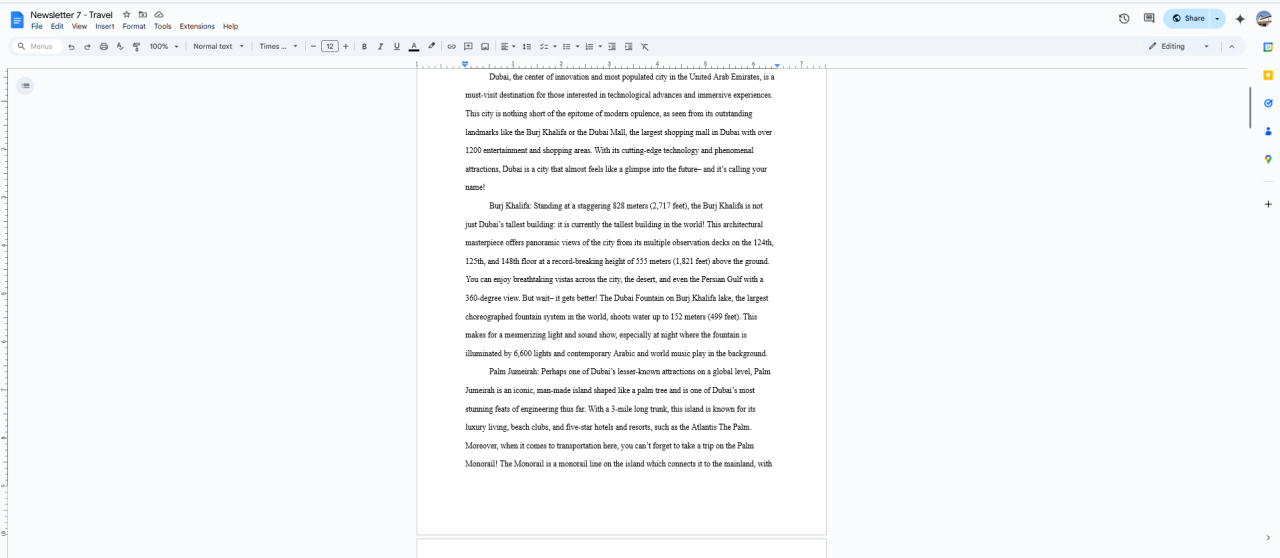Viewport: 1280px width, 558px height.
Task: Toggle bold formatting
Action: point(364,47)
